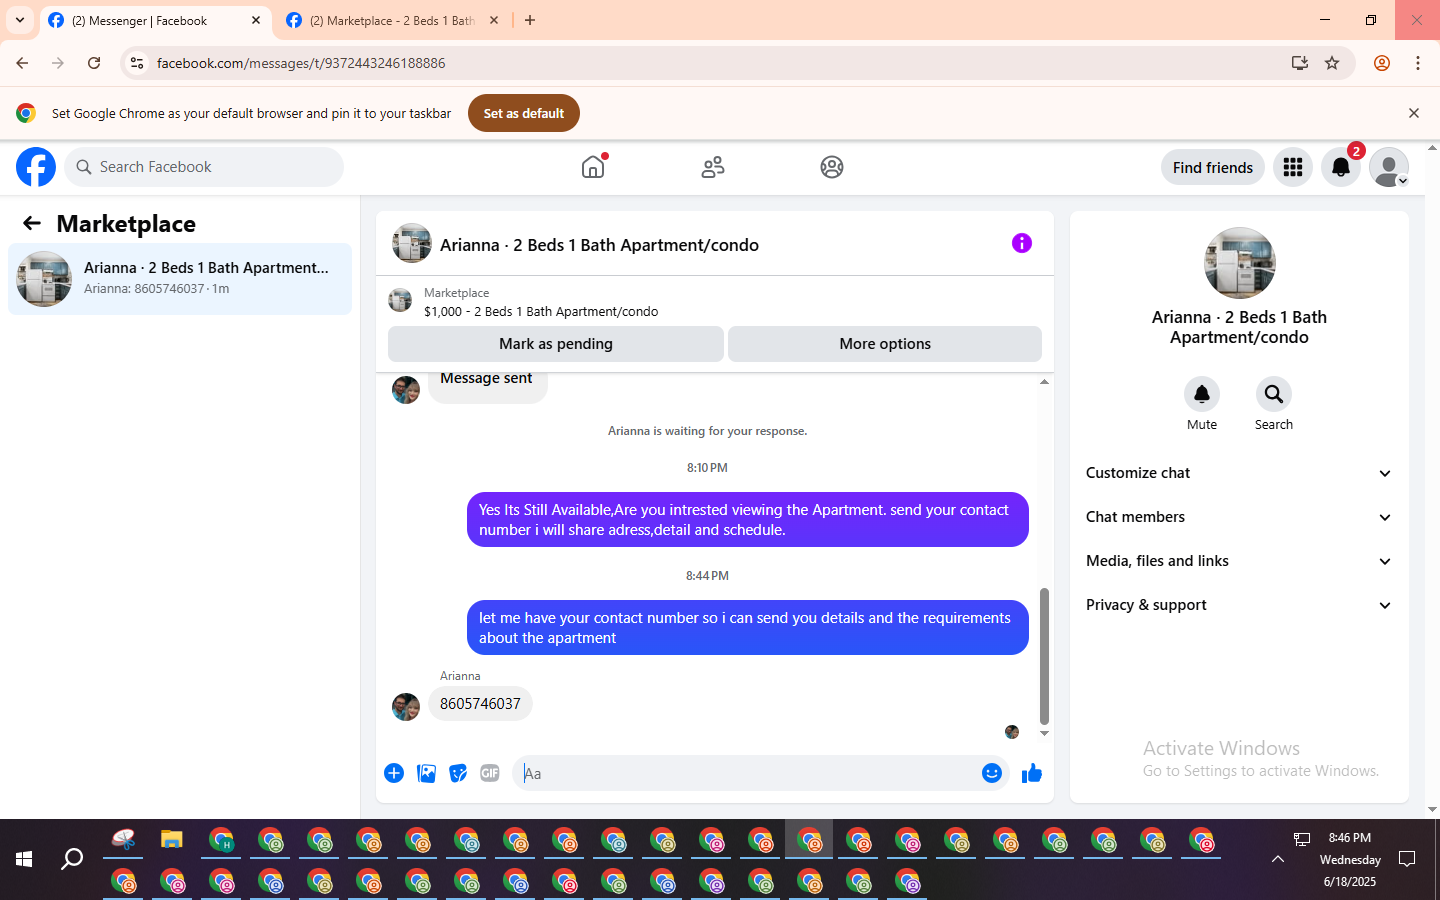
Task: Open the $1,000 - 2 Beds 1 Bath listing link
Action: click(x=541, y=311)
